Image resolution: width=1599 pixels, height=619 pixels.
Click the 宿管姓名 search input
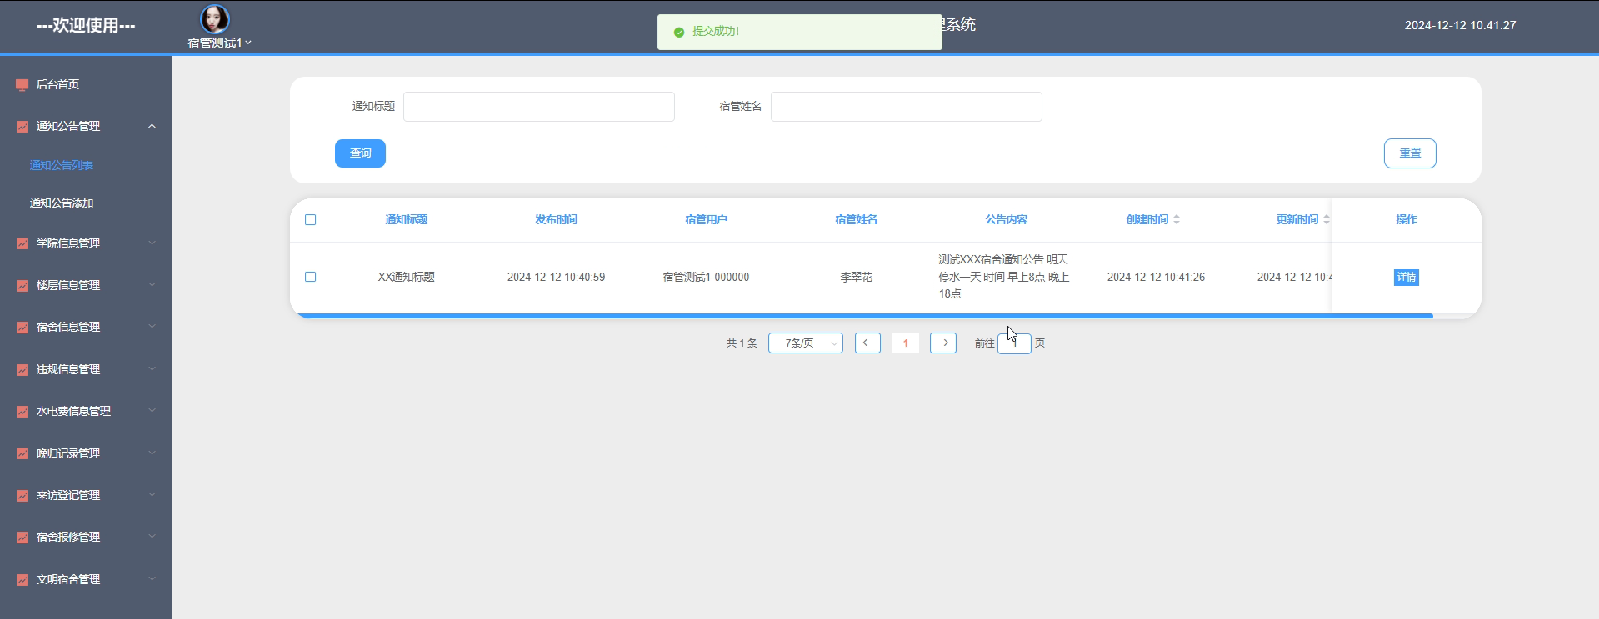click(906, 107)
